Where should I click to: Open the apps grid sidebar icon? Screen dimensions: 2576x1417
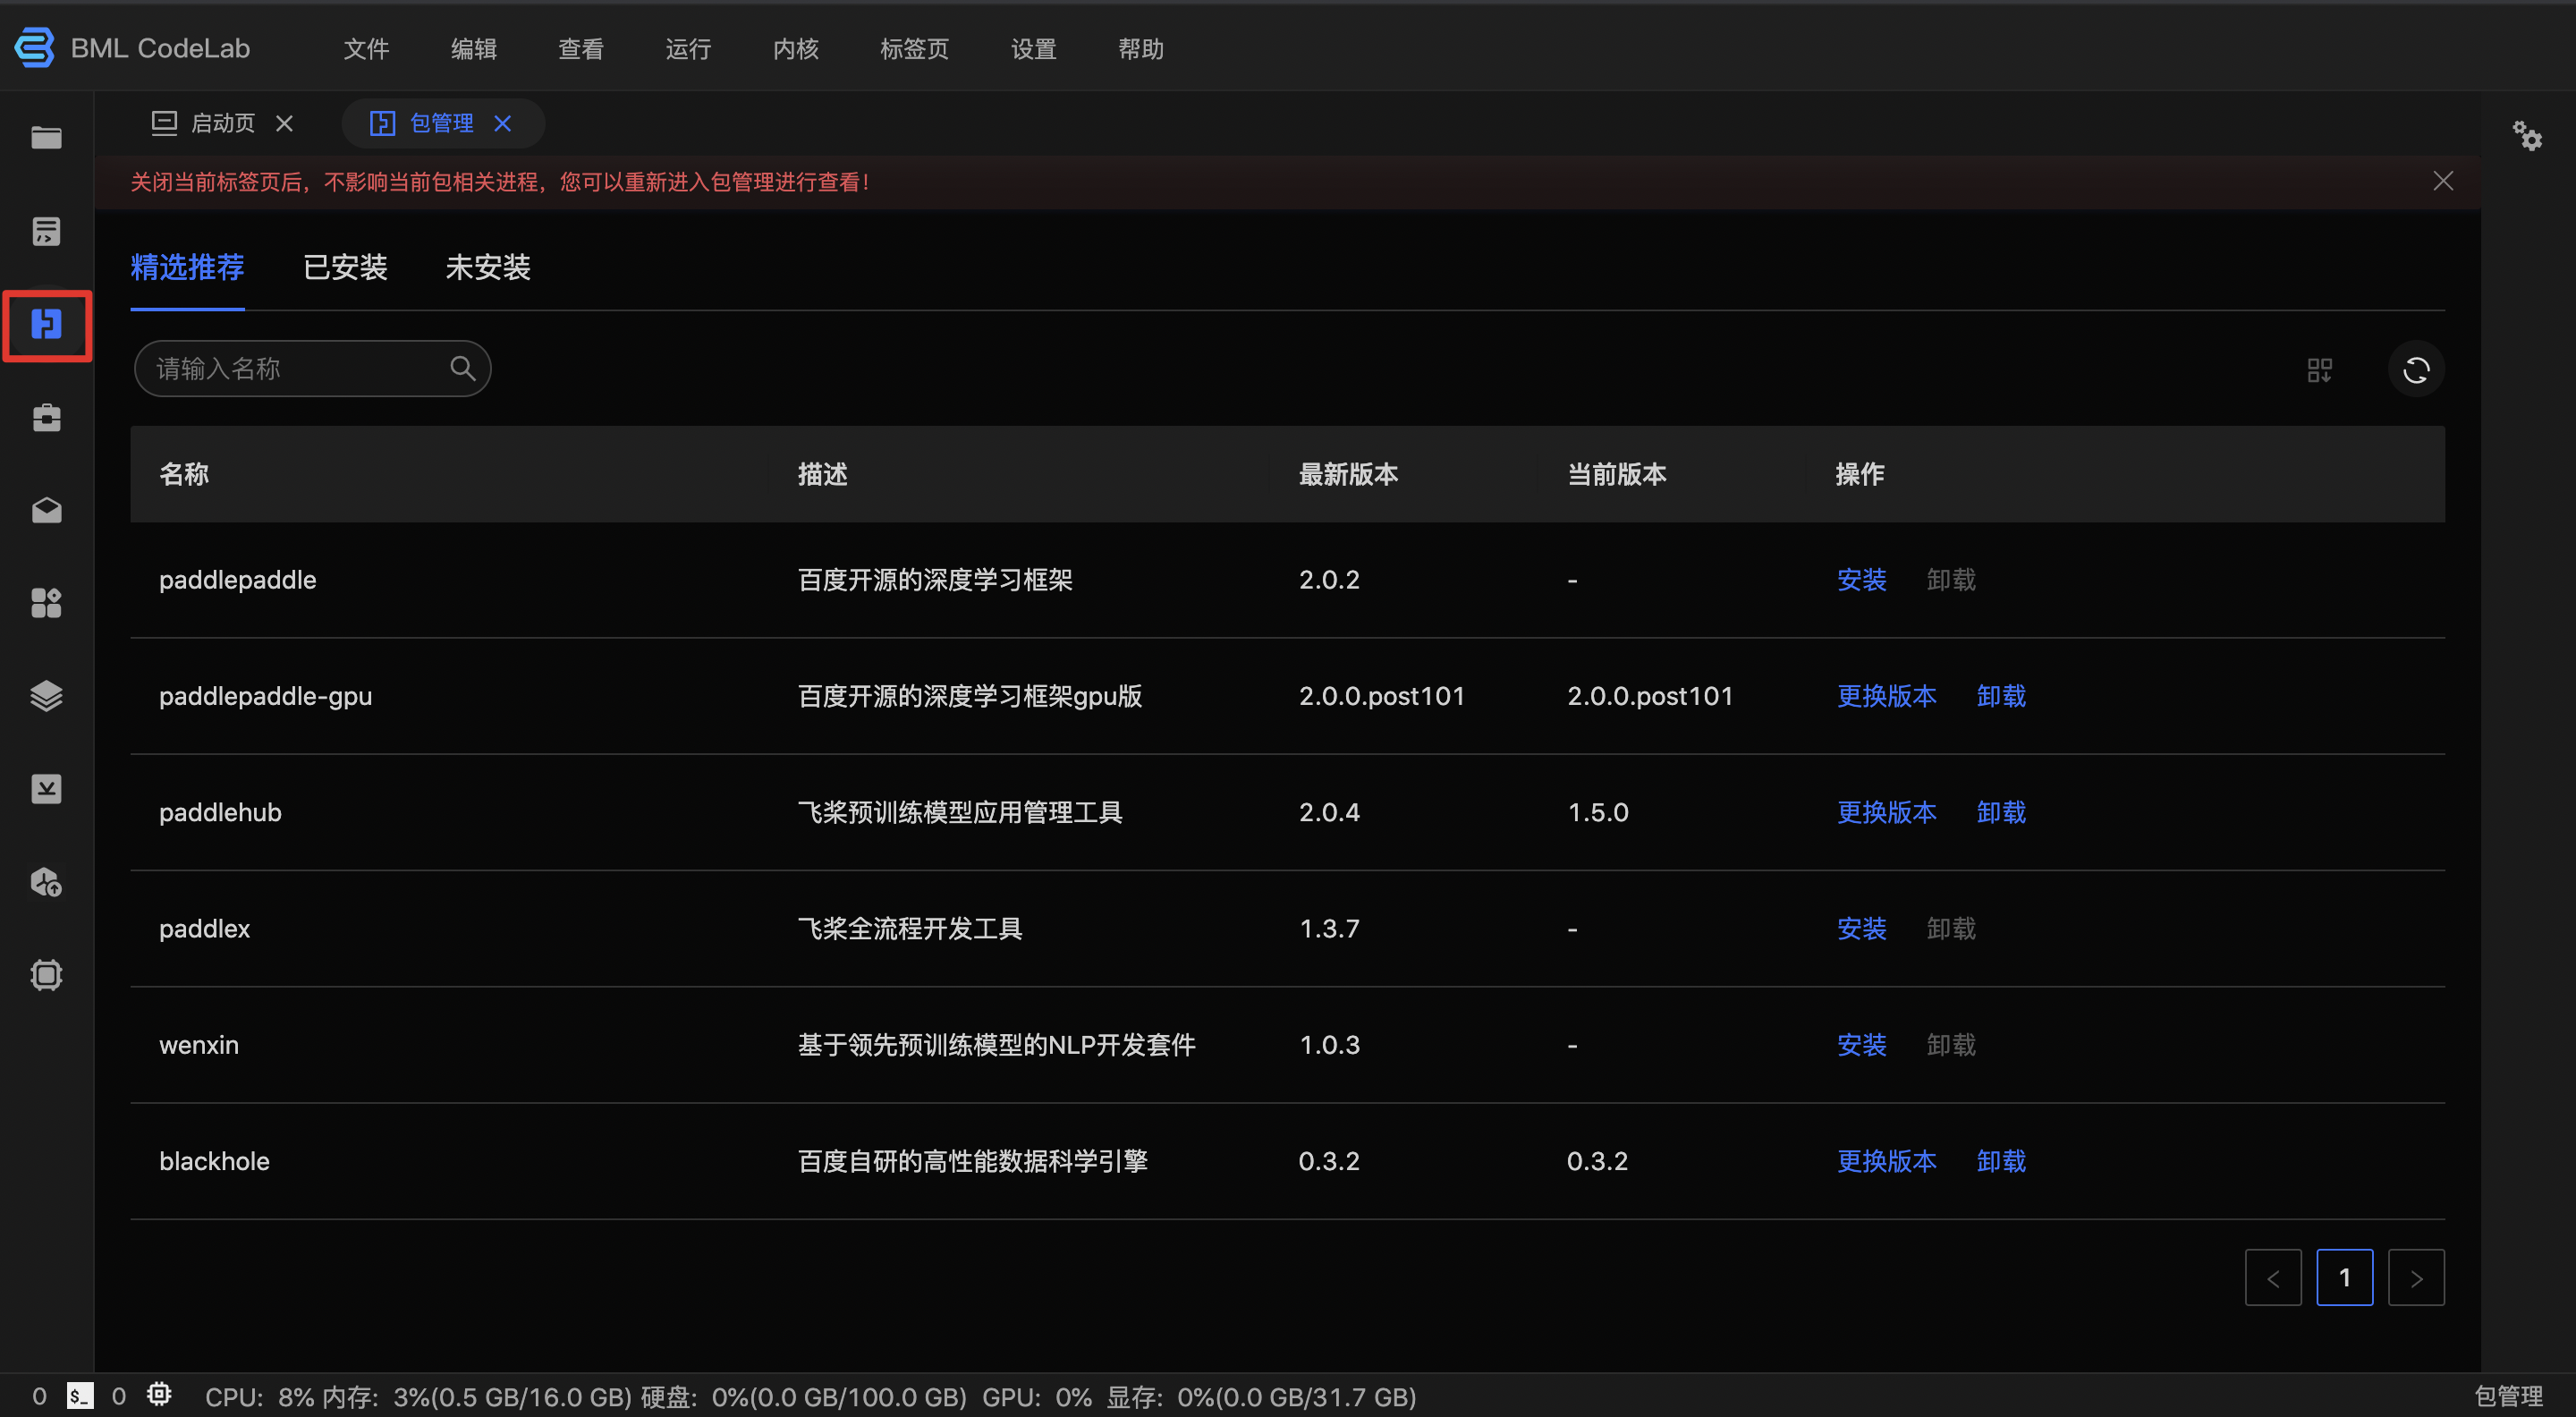point(46,603)
